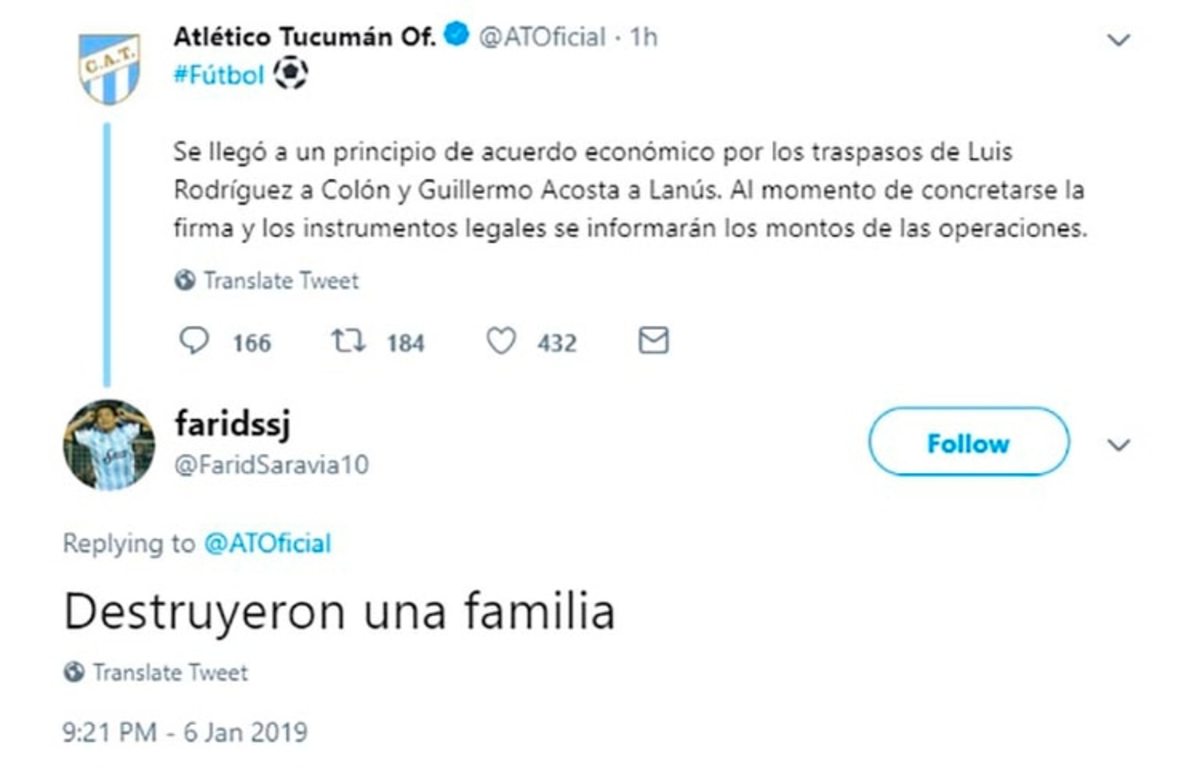Retweet the Atlético Tucumán tweet
Image resolution: width=1200 pixels, height=774 pixels.
(347, 342)
